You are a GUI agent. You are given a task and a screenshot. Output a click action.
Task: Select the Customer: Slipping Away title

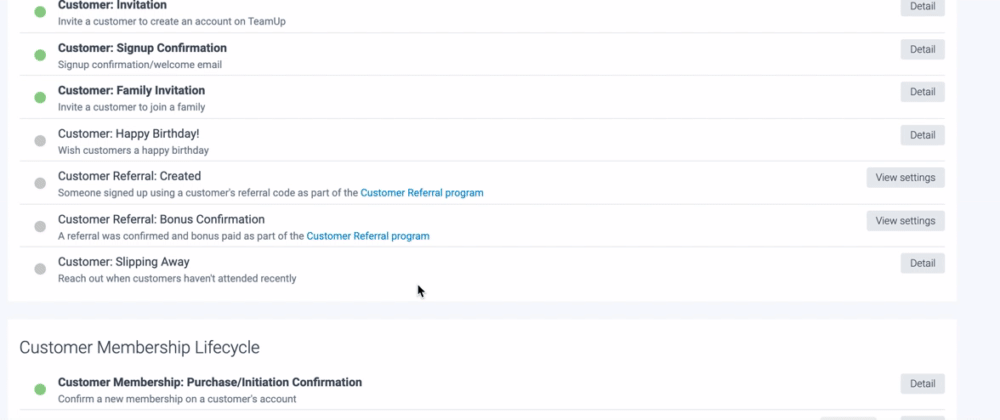123,262
